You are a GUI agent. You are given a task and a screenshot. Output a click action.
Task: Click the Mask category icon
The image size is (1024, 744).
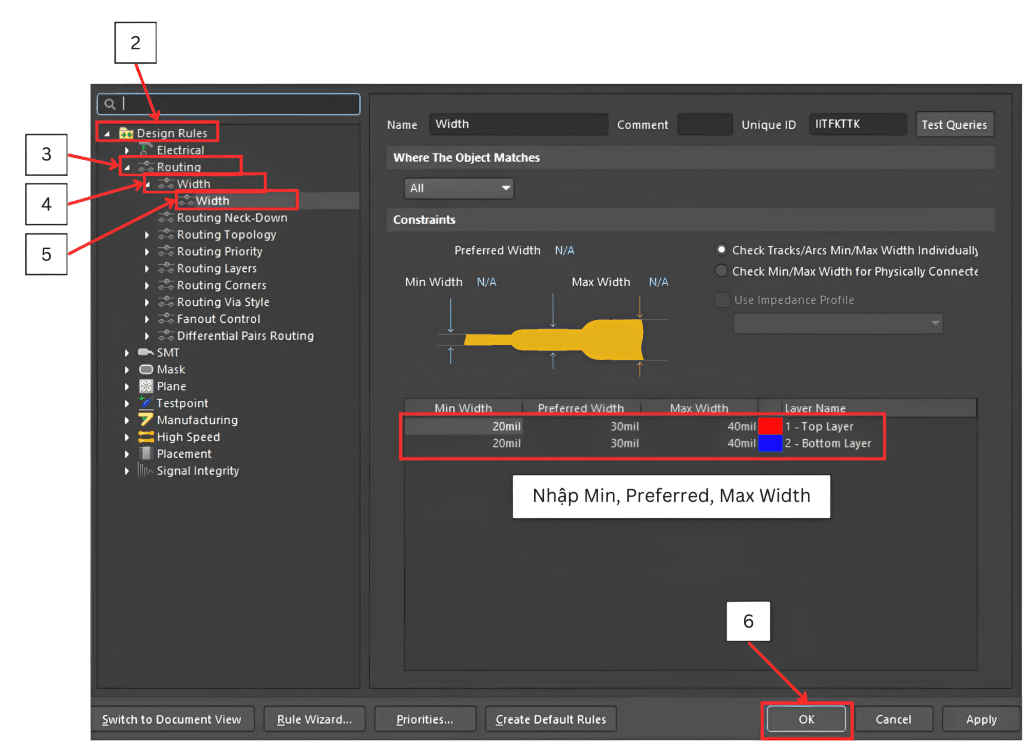tap(146, 370)
